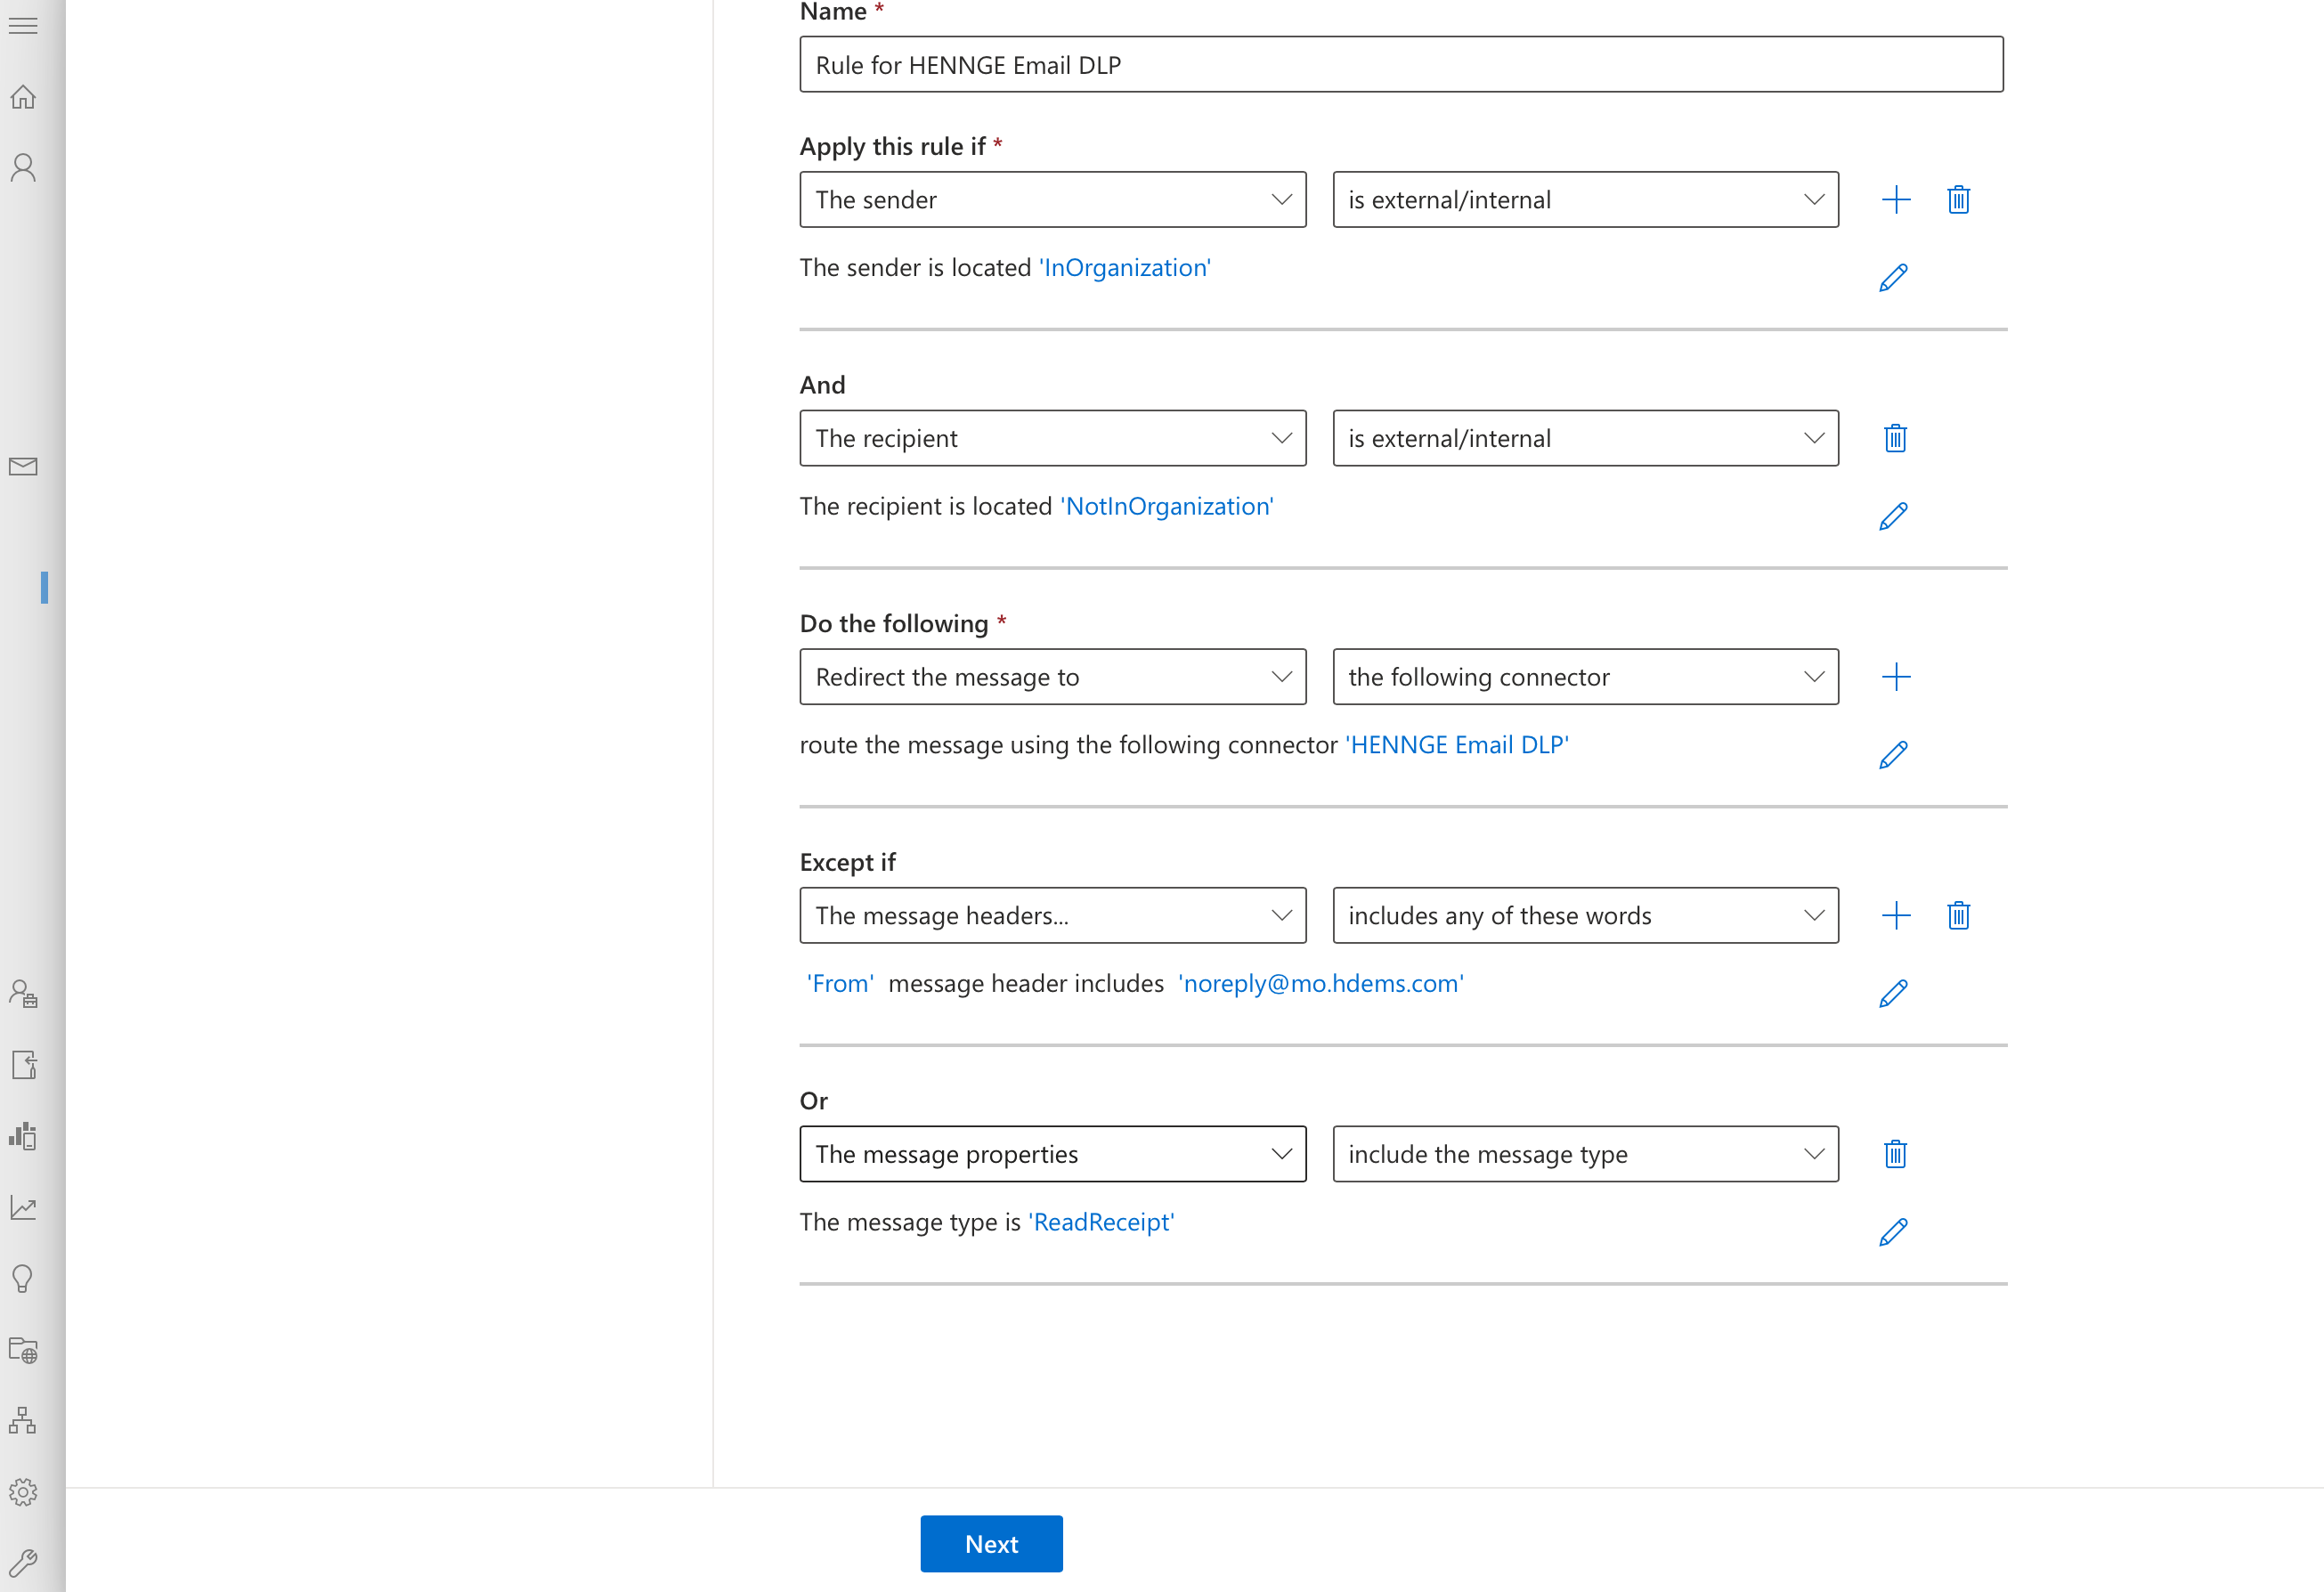Delete the message properties exception with trash icon

coord(1895,1154)
